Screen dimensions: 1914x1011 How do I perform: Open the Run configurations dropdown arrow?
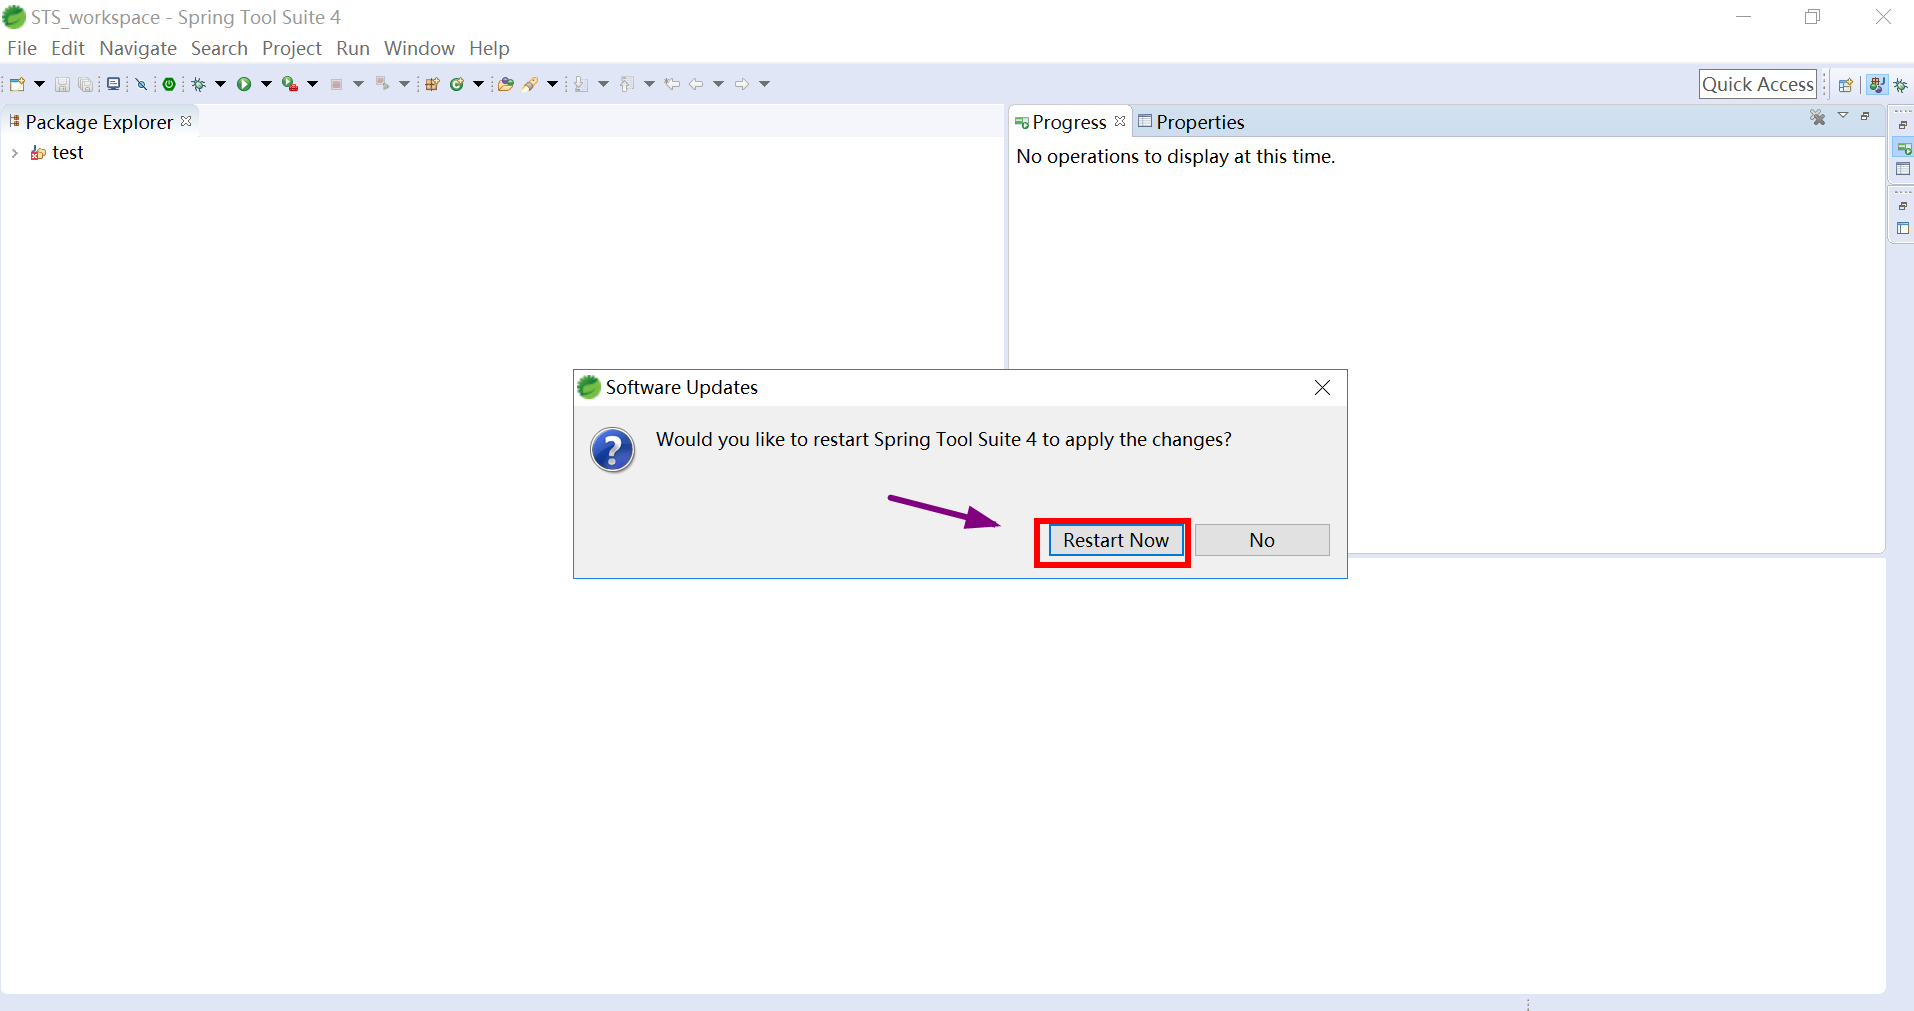point(266,84)
